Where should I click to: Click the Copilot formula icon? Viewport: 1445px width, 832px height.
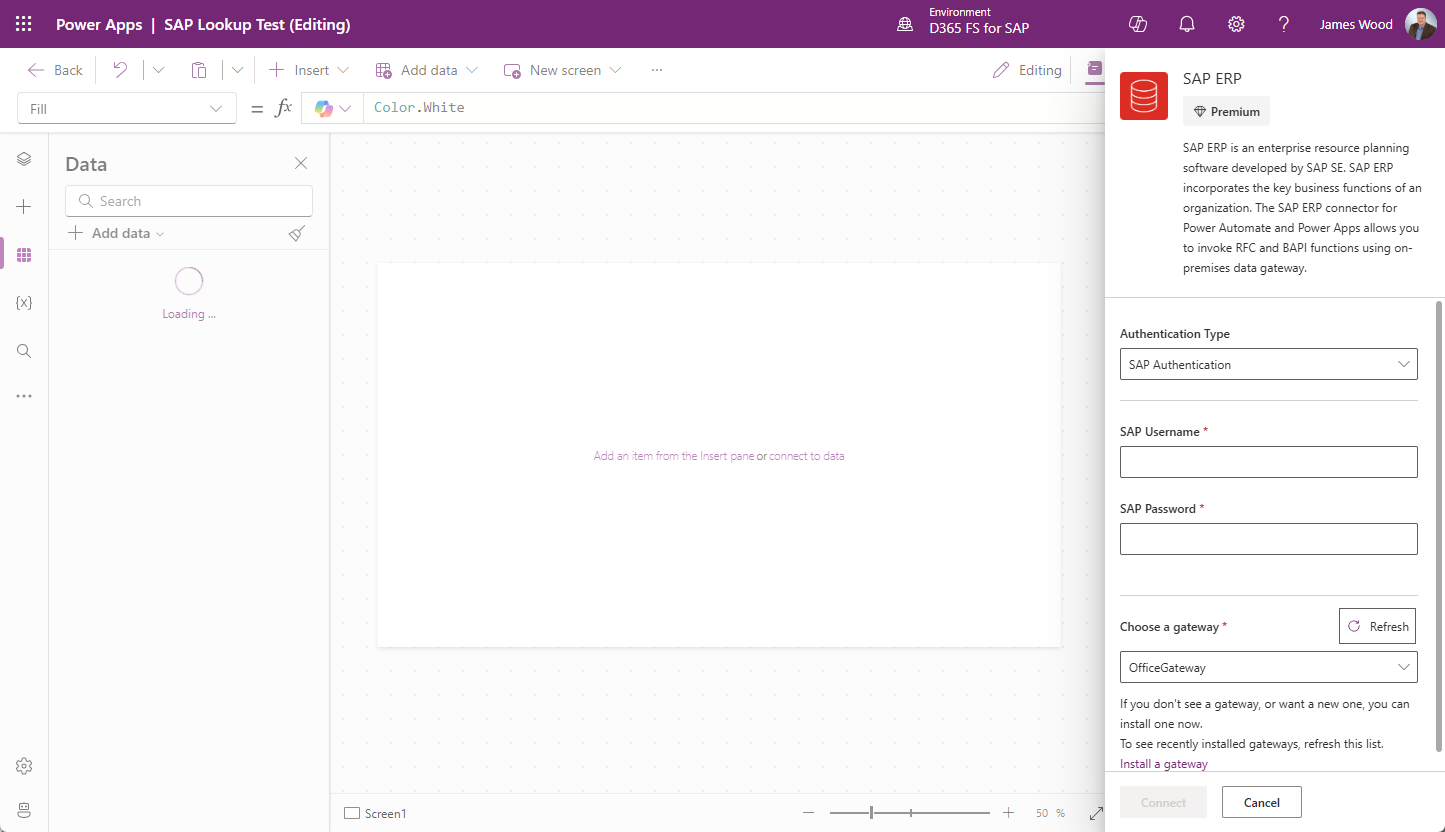323,108
